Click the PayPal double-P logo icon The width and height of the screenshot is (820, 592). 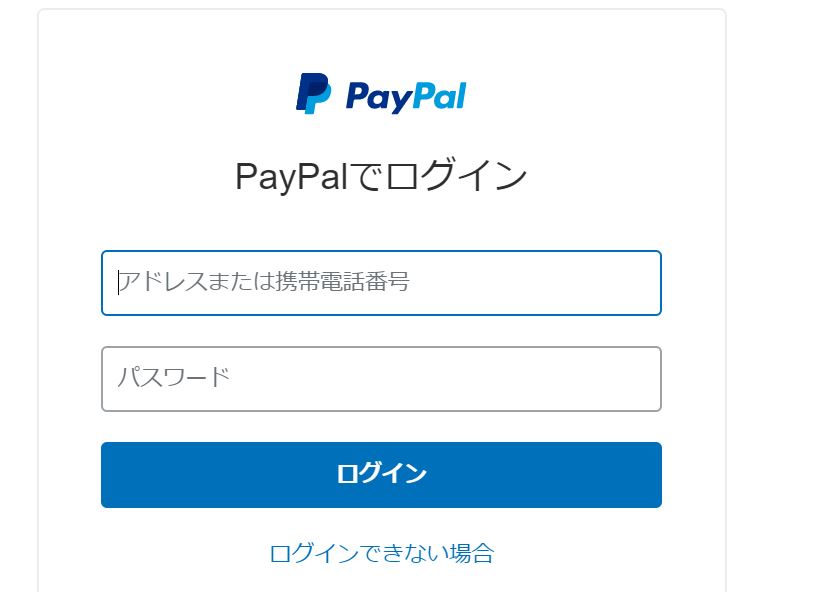pyautogui.click(x=313, y=94)
